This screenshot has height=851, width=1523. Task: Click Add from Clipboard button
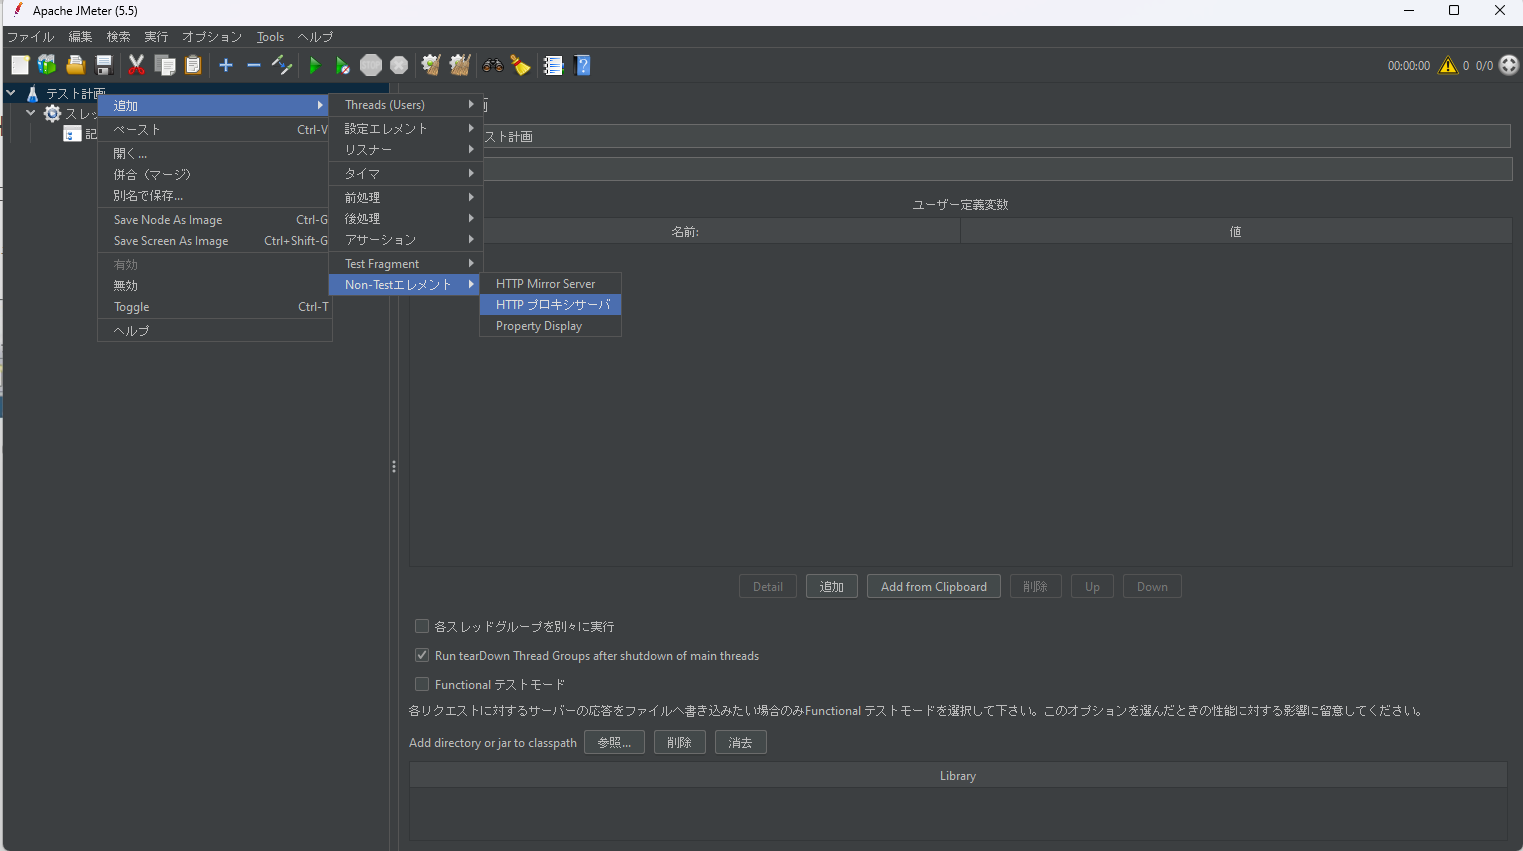point(934,586)
